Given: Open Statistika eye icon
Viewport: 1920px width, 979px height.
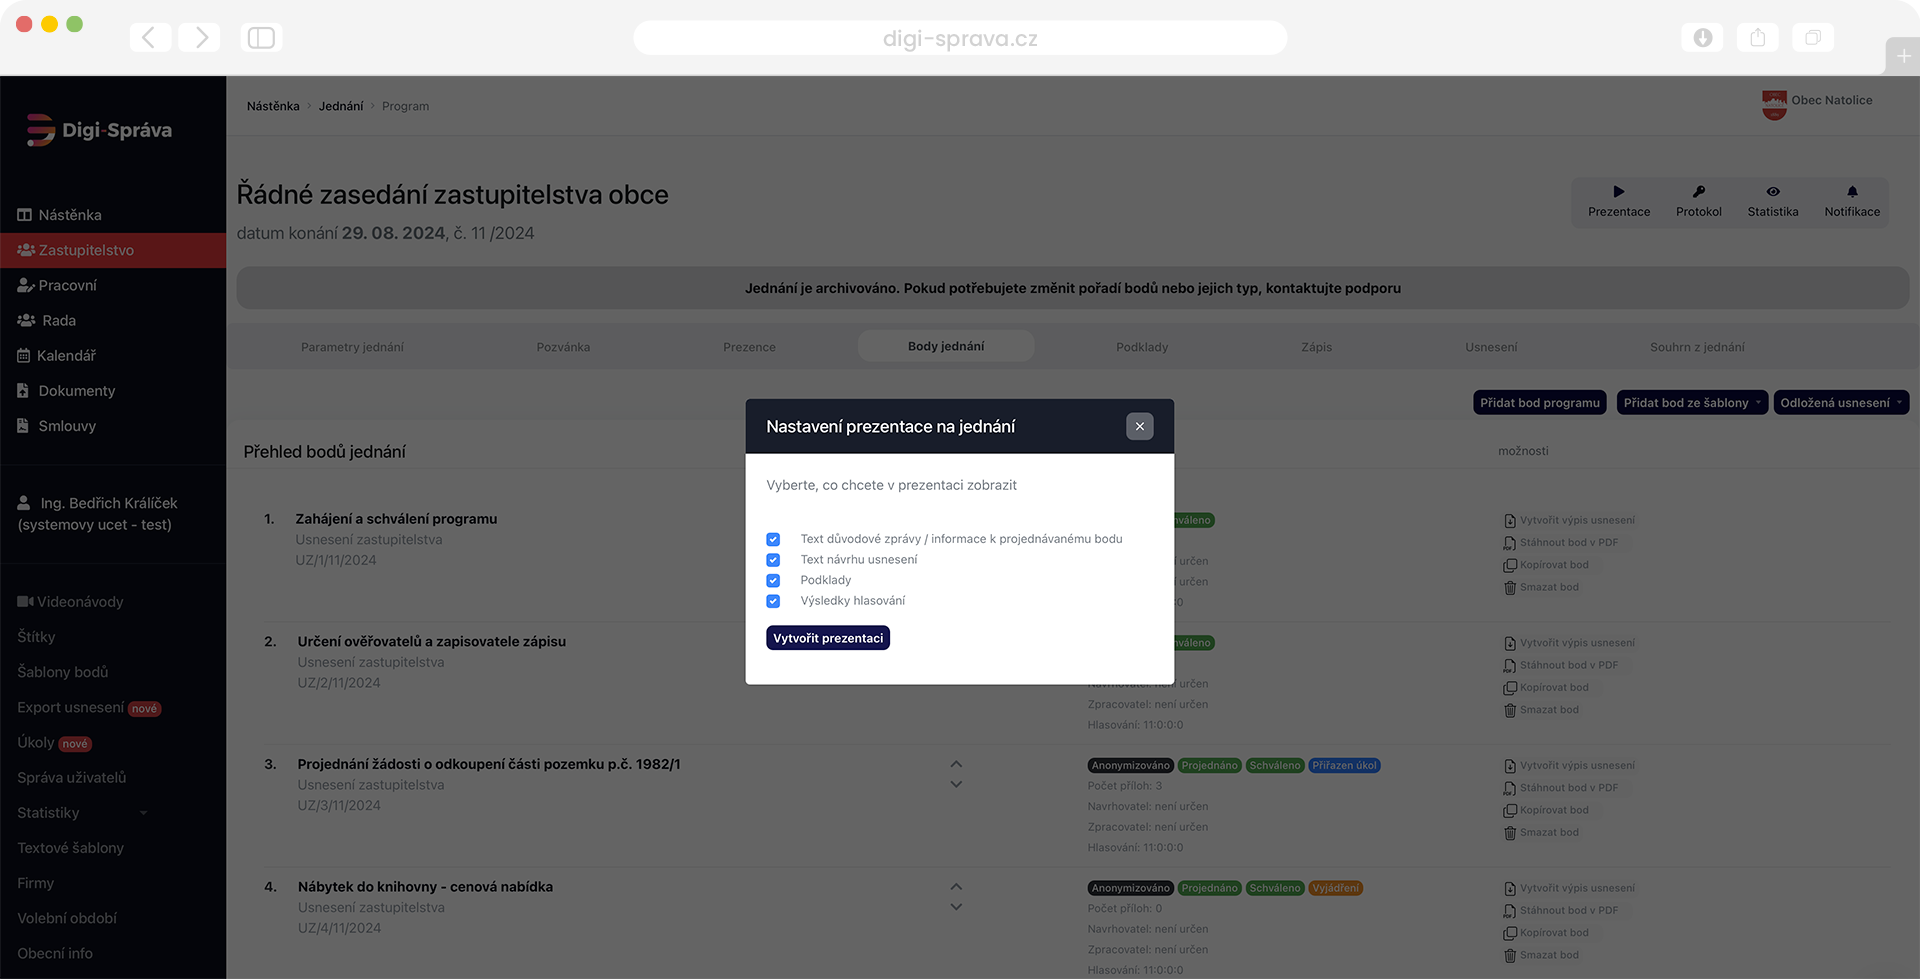Looking at the screenshot, I should (1772, 192).
